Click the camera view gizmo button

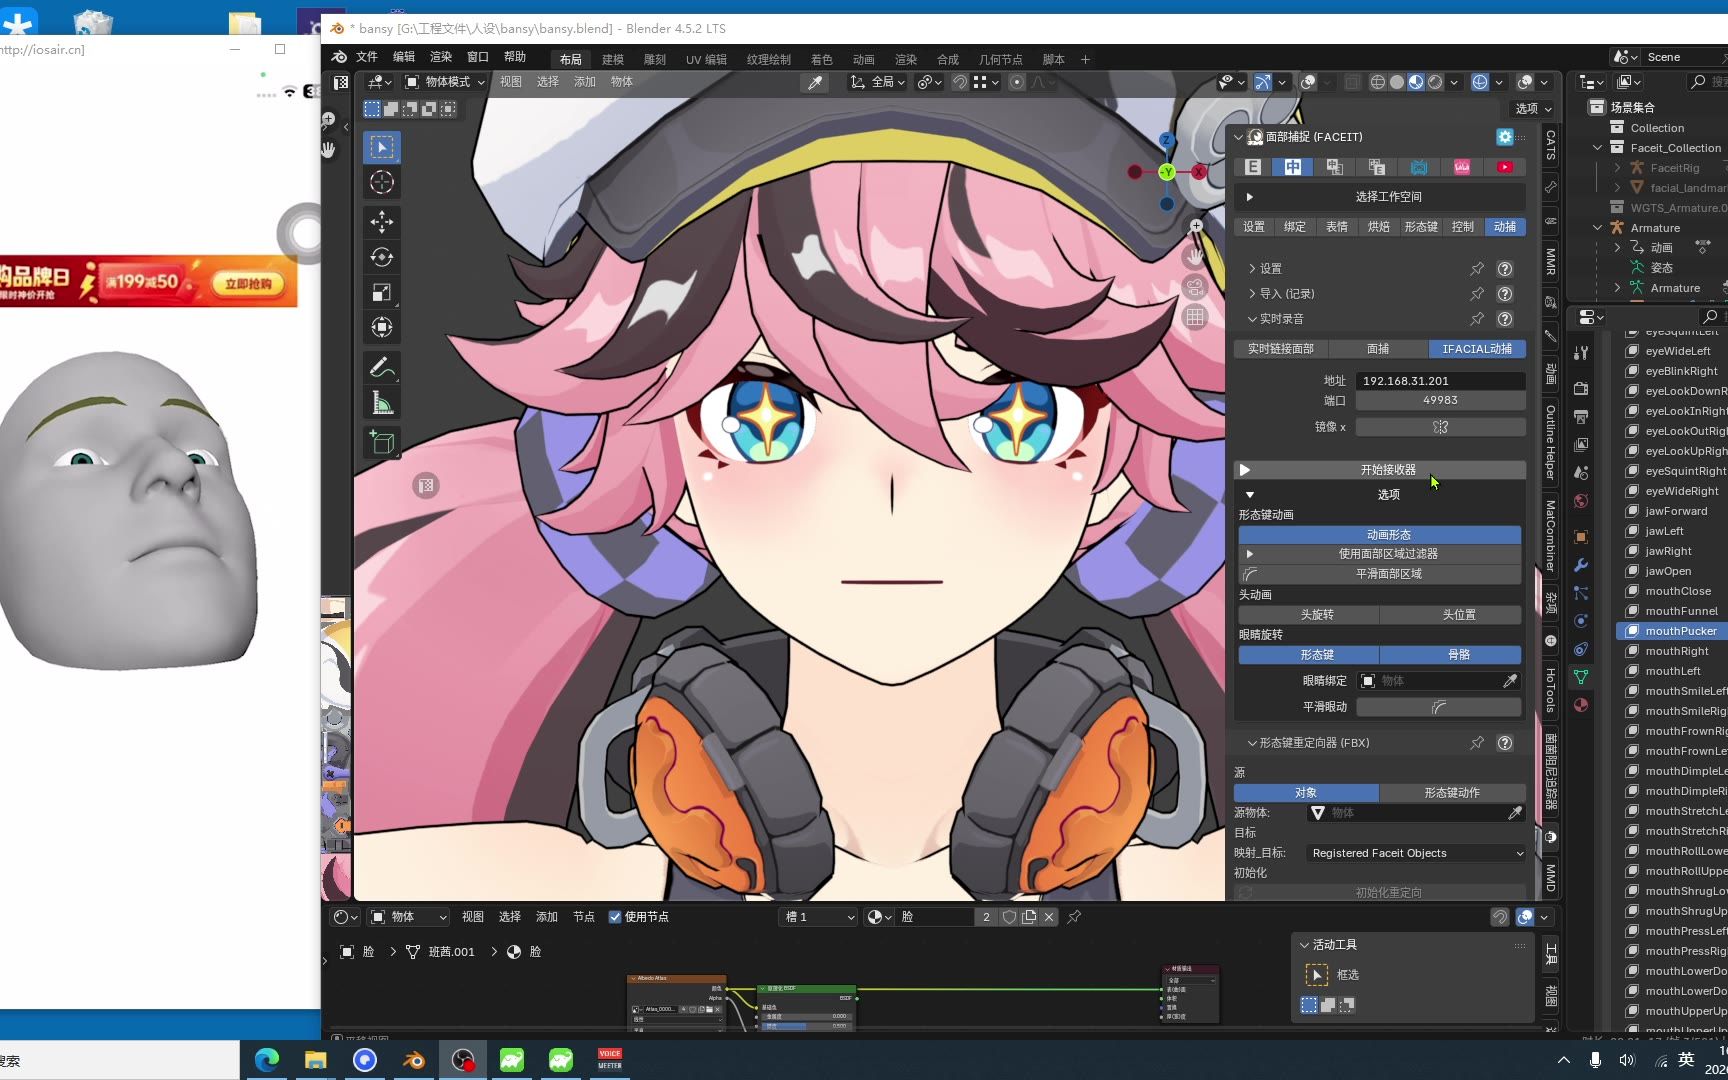point(1195,288)
